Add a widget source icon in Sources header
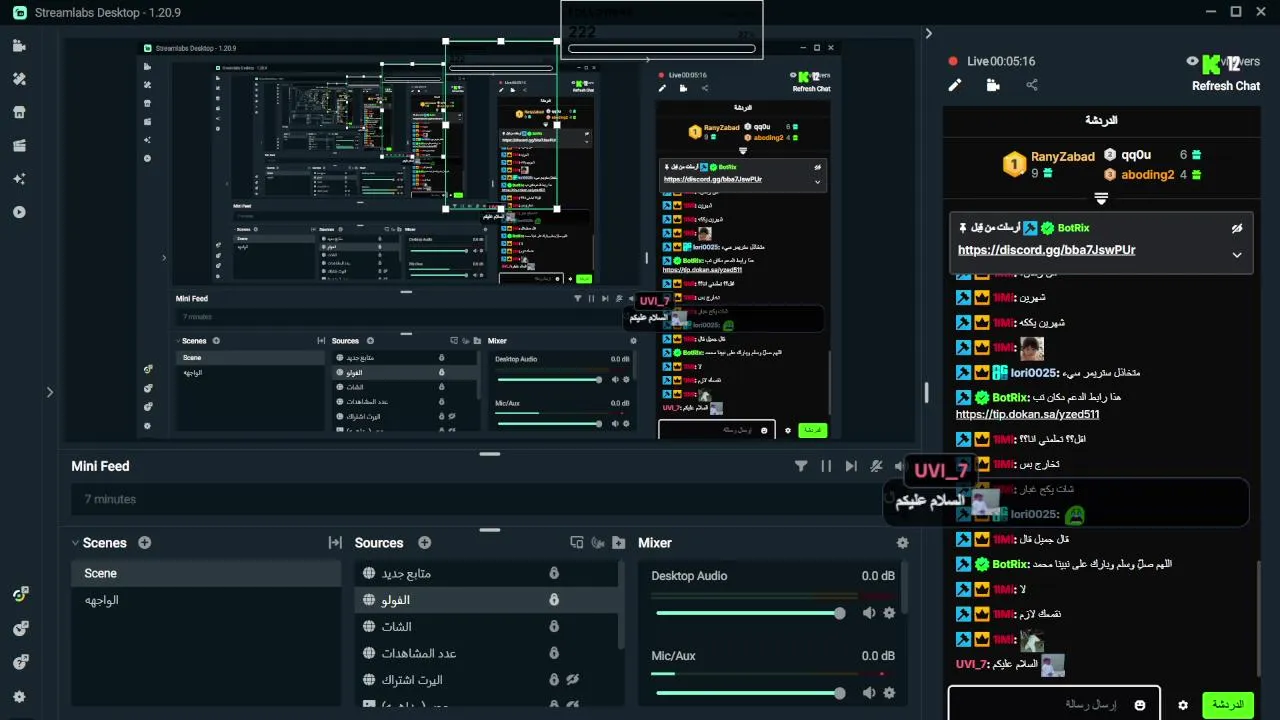Image resolution: width=1280 pixels, height=720 pixels. [577, 543]
